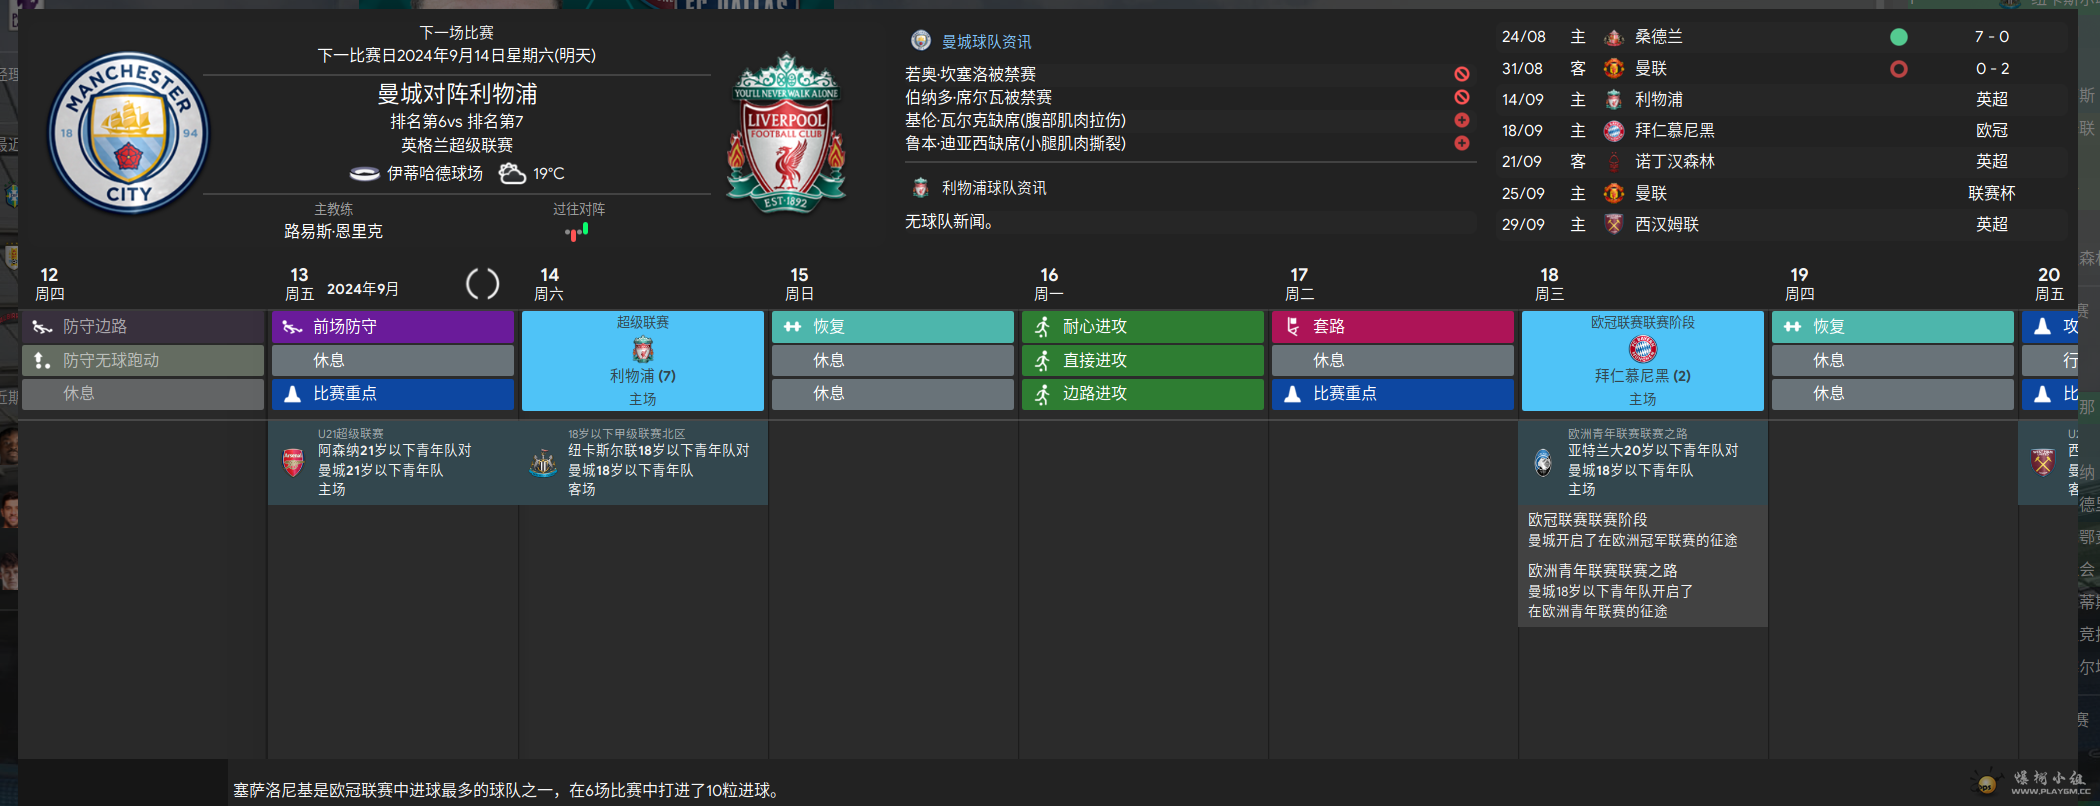Click the suspension icon for 若奥·坎塞洛被禁赛
This screenshot has width=2100, height=806.
1462,74
